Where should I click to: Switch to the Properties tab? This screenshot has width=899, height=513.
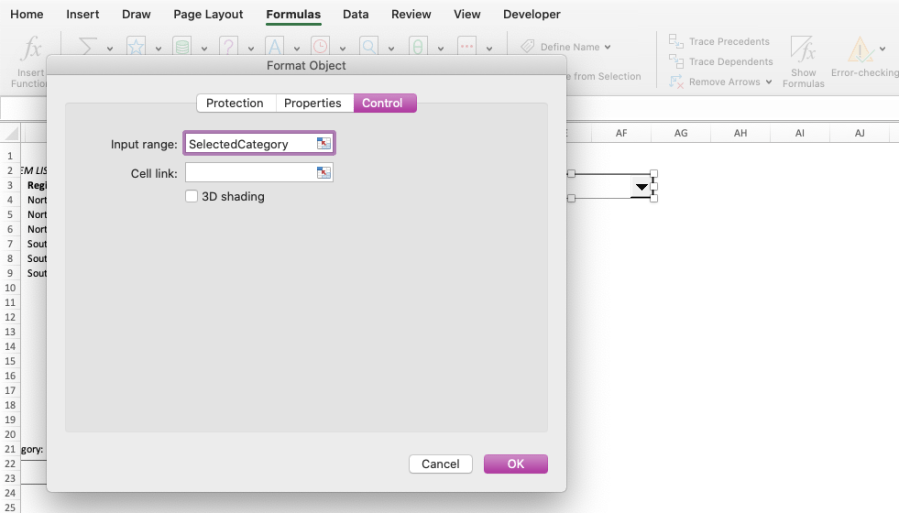click(312, 103)
